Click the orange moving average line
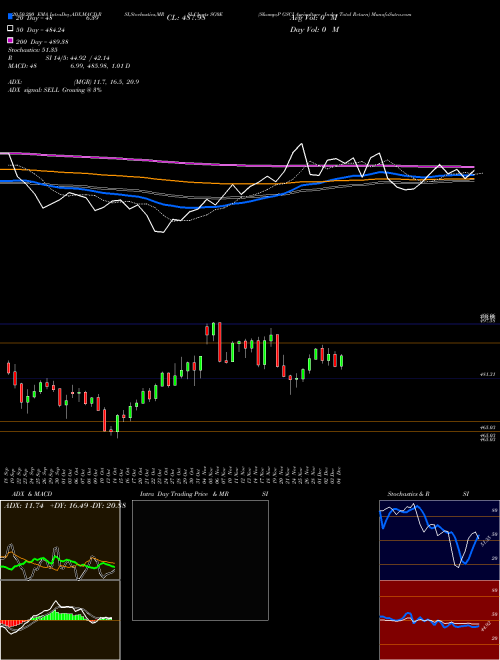 (x=236, y=182)
